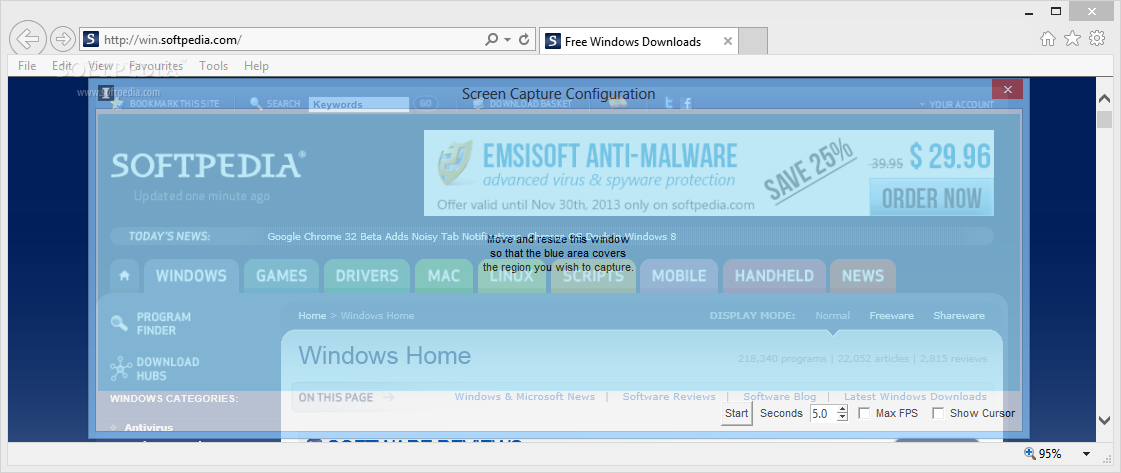1121x473 pixels.
Task: Click the Refresh page icon
Action: 524,40
